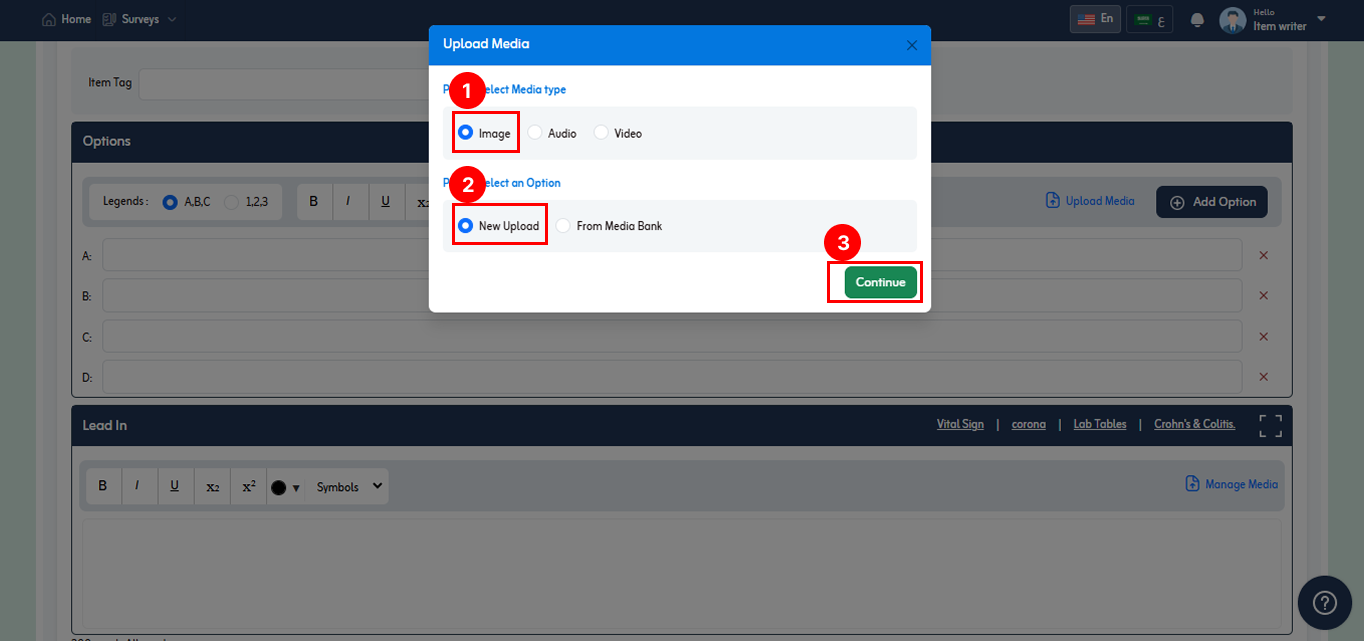Remove option A with its red X
The image size is (1364, 641).
click(1263, 255)
